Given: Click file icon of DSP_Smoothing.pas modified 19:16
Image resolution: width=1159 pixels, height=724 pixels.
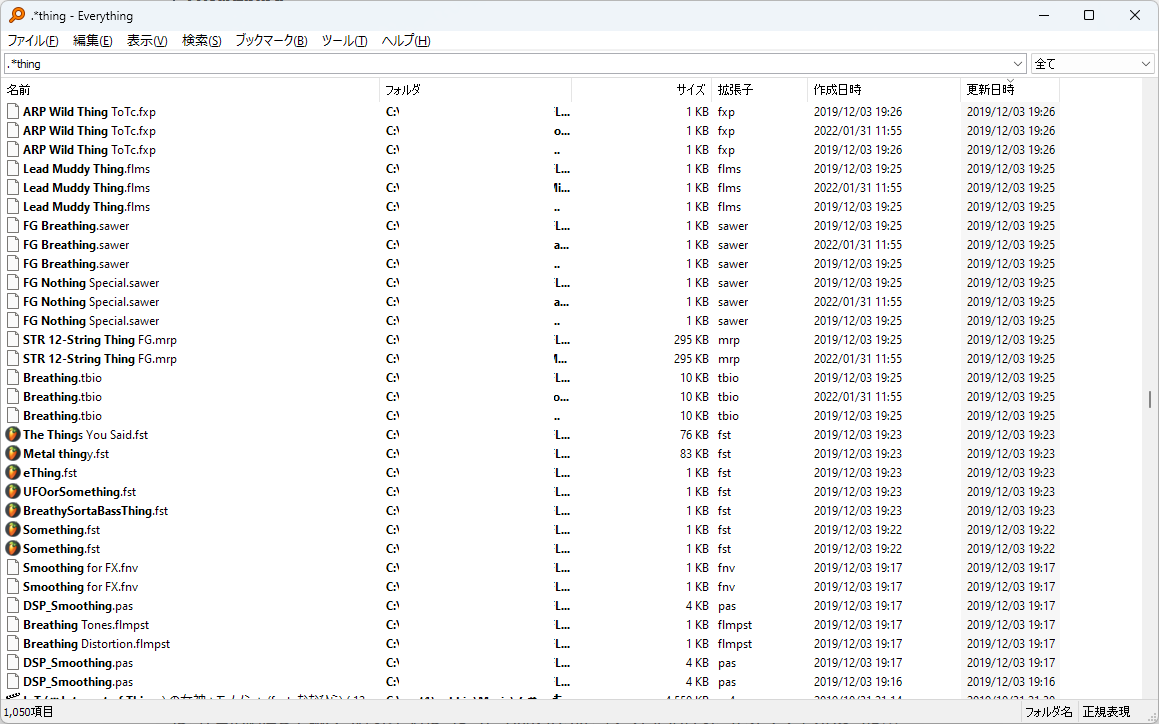Looking at the screenshot, I should [x=13, y=682].
